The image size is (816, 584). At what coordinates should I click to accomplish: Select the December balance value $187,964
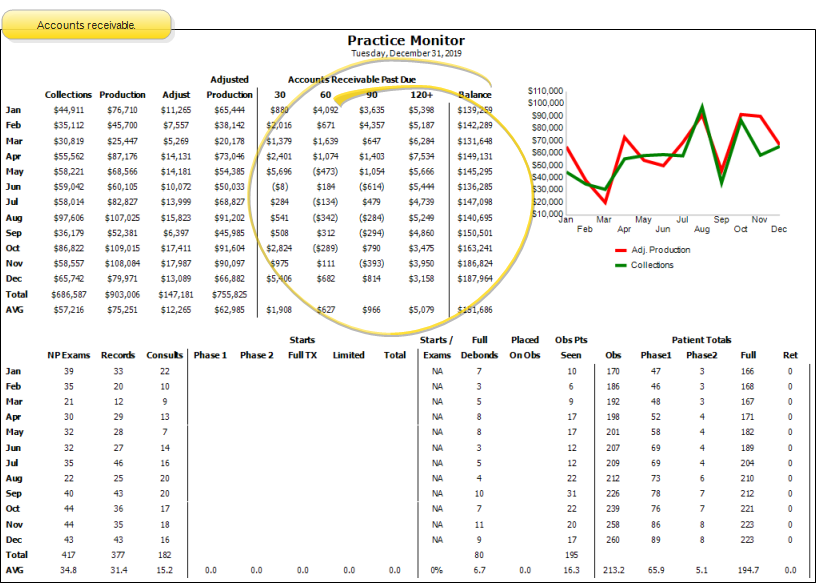pos(474,280)
